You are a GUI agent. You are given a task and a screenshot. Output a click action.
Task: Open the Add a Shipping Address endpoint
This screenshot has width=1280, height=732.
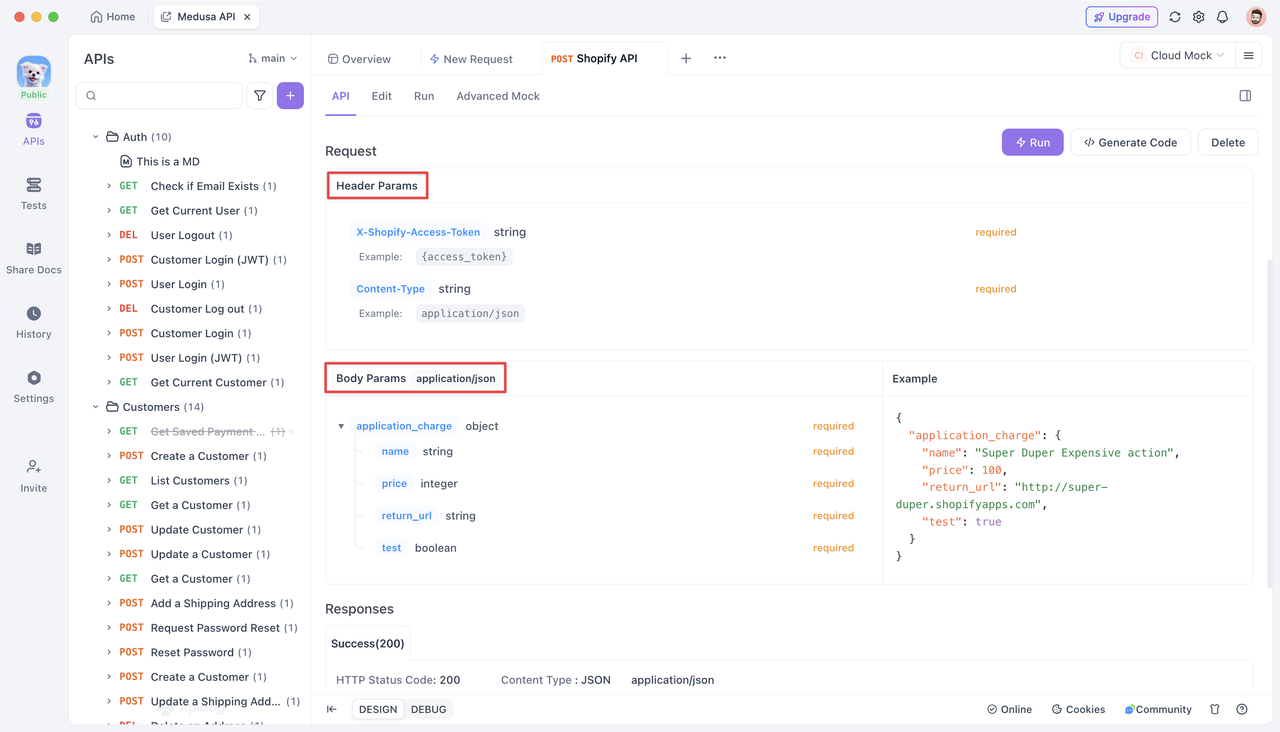[x=213, y=603]
